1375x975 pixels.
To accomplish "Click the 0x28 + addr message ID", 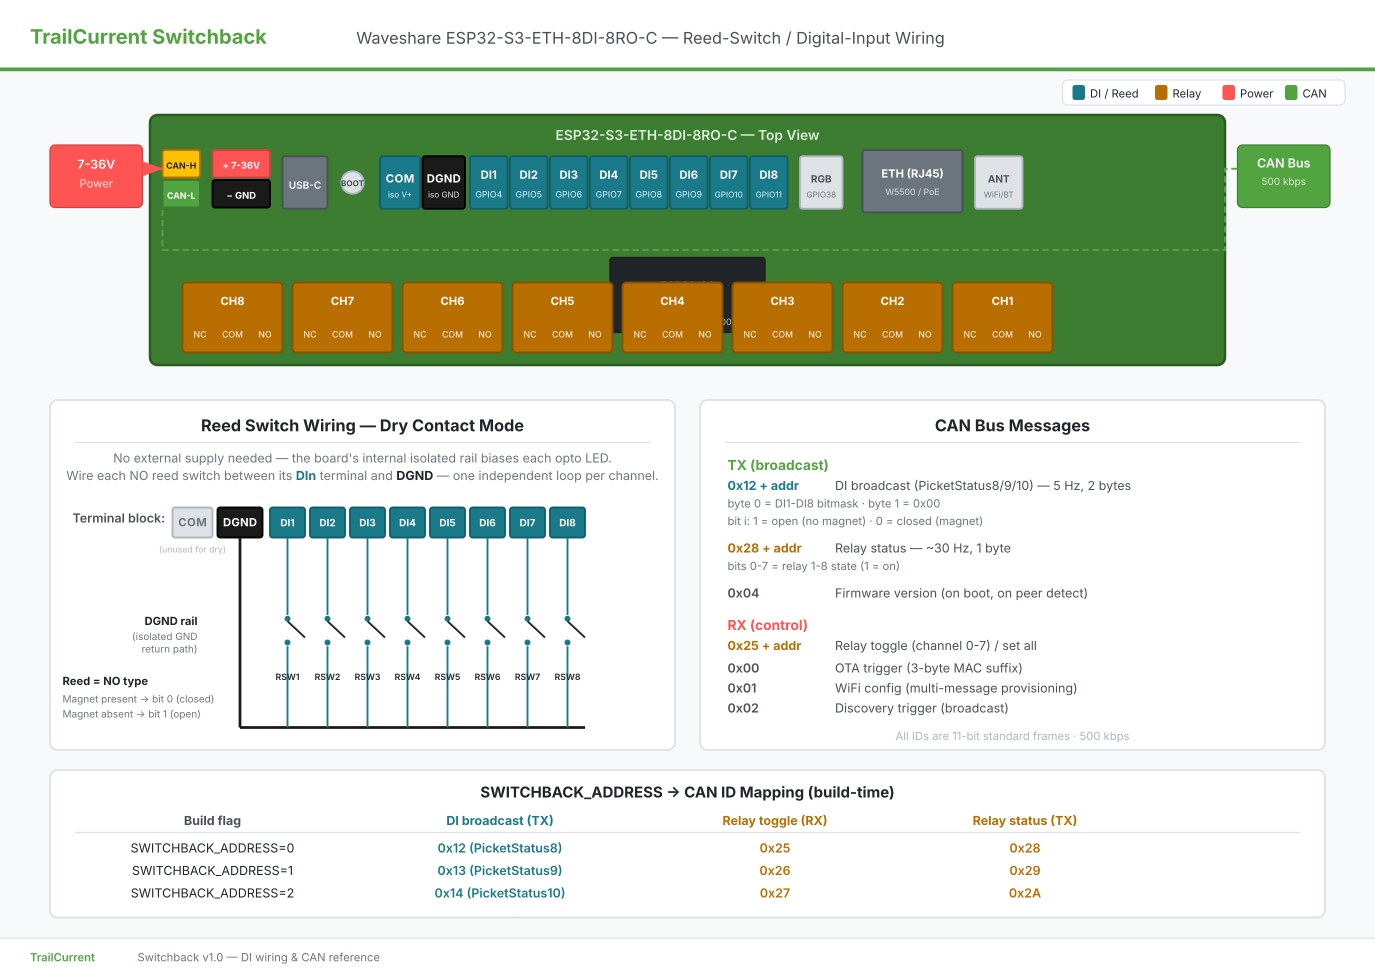I will coord(765,548).
